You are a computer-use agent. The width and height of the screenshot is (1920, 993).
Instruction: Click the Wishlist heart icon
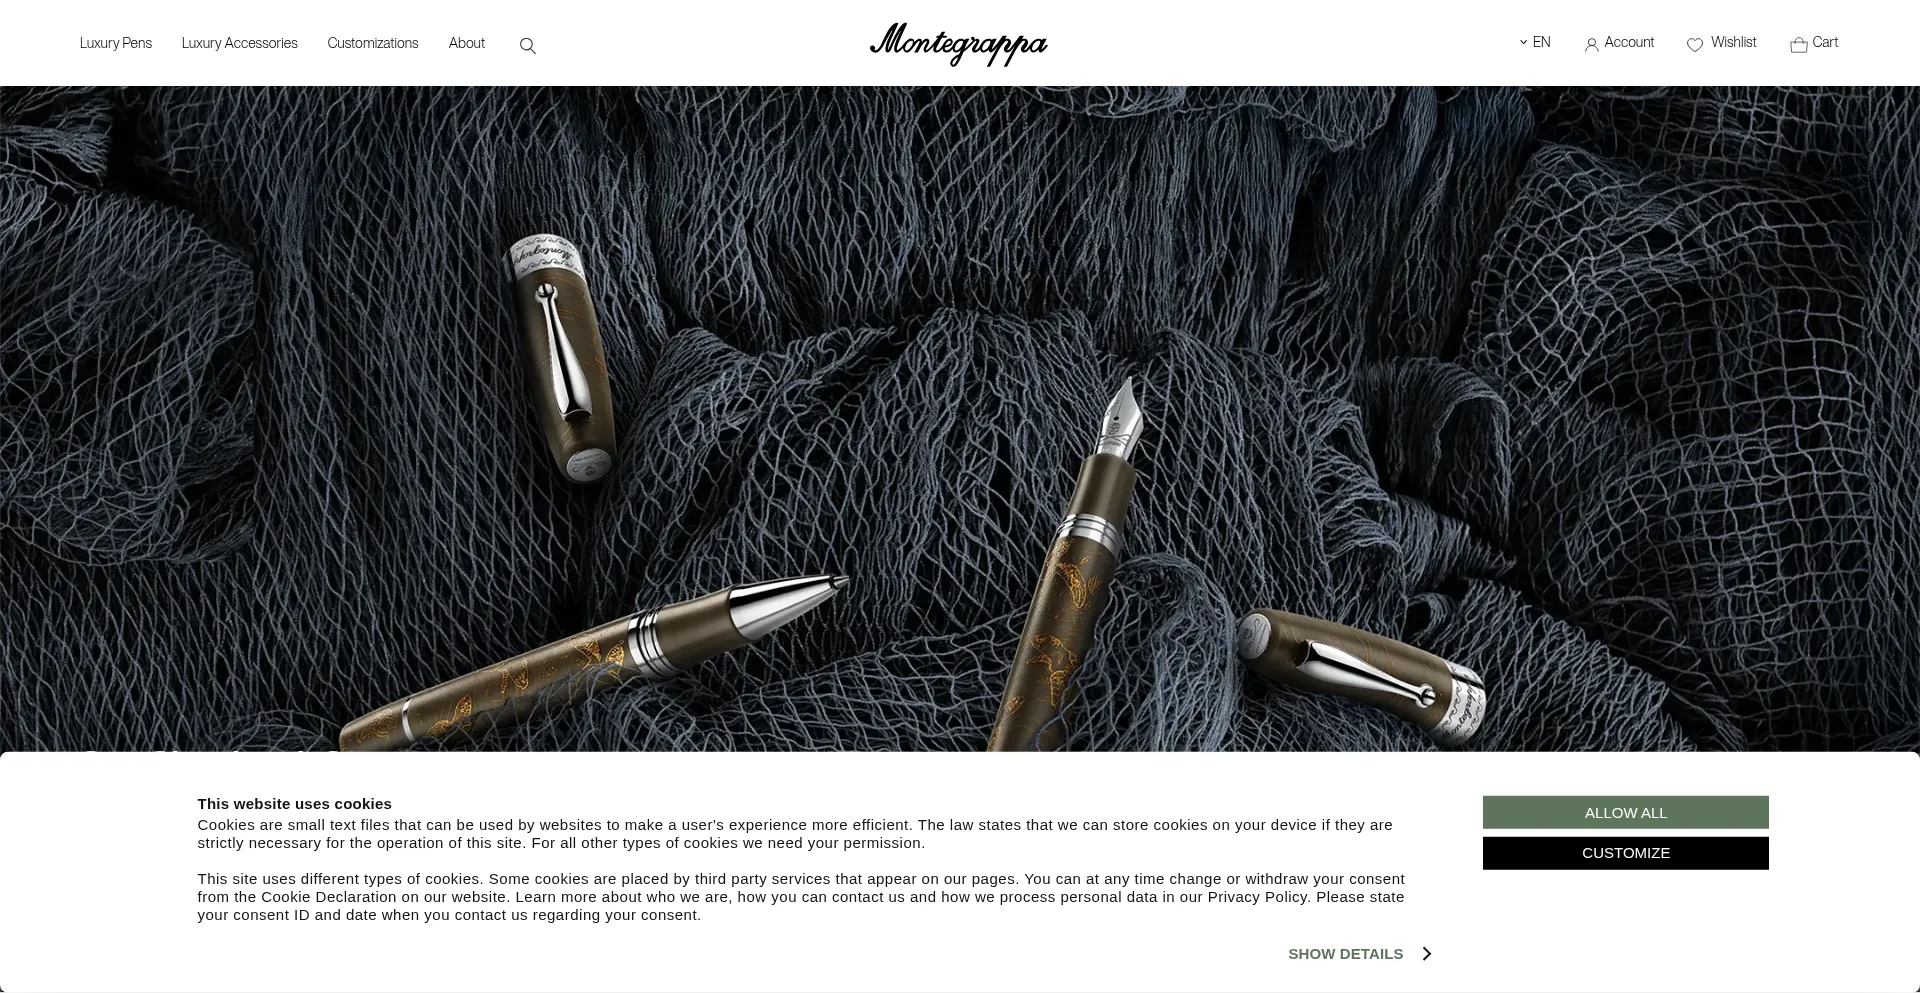[x=1695, y=44]
